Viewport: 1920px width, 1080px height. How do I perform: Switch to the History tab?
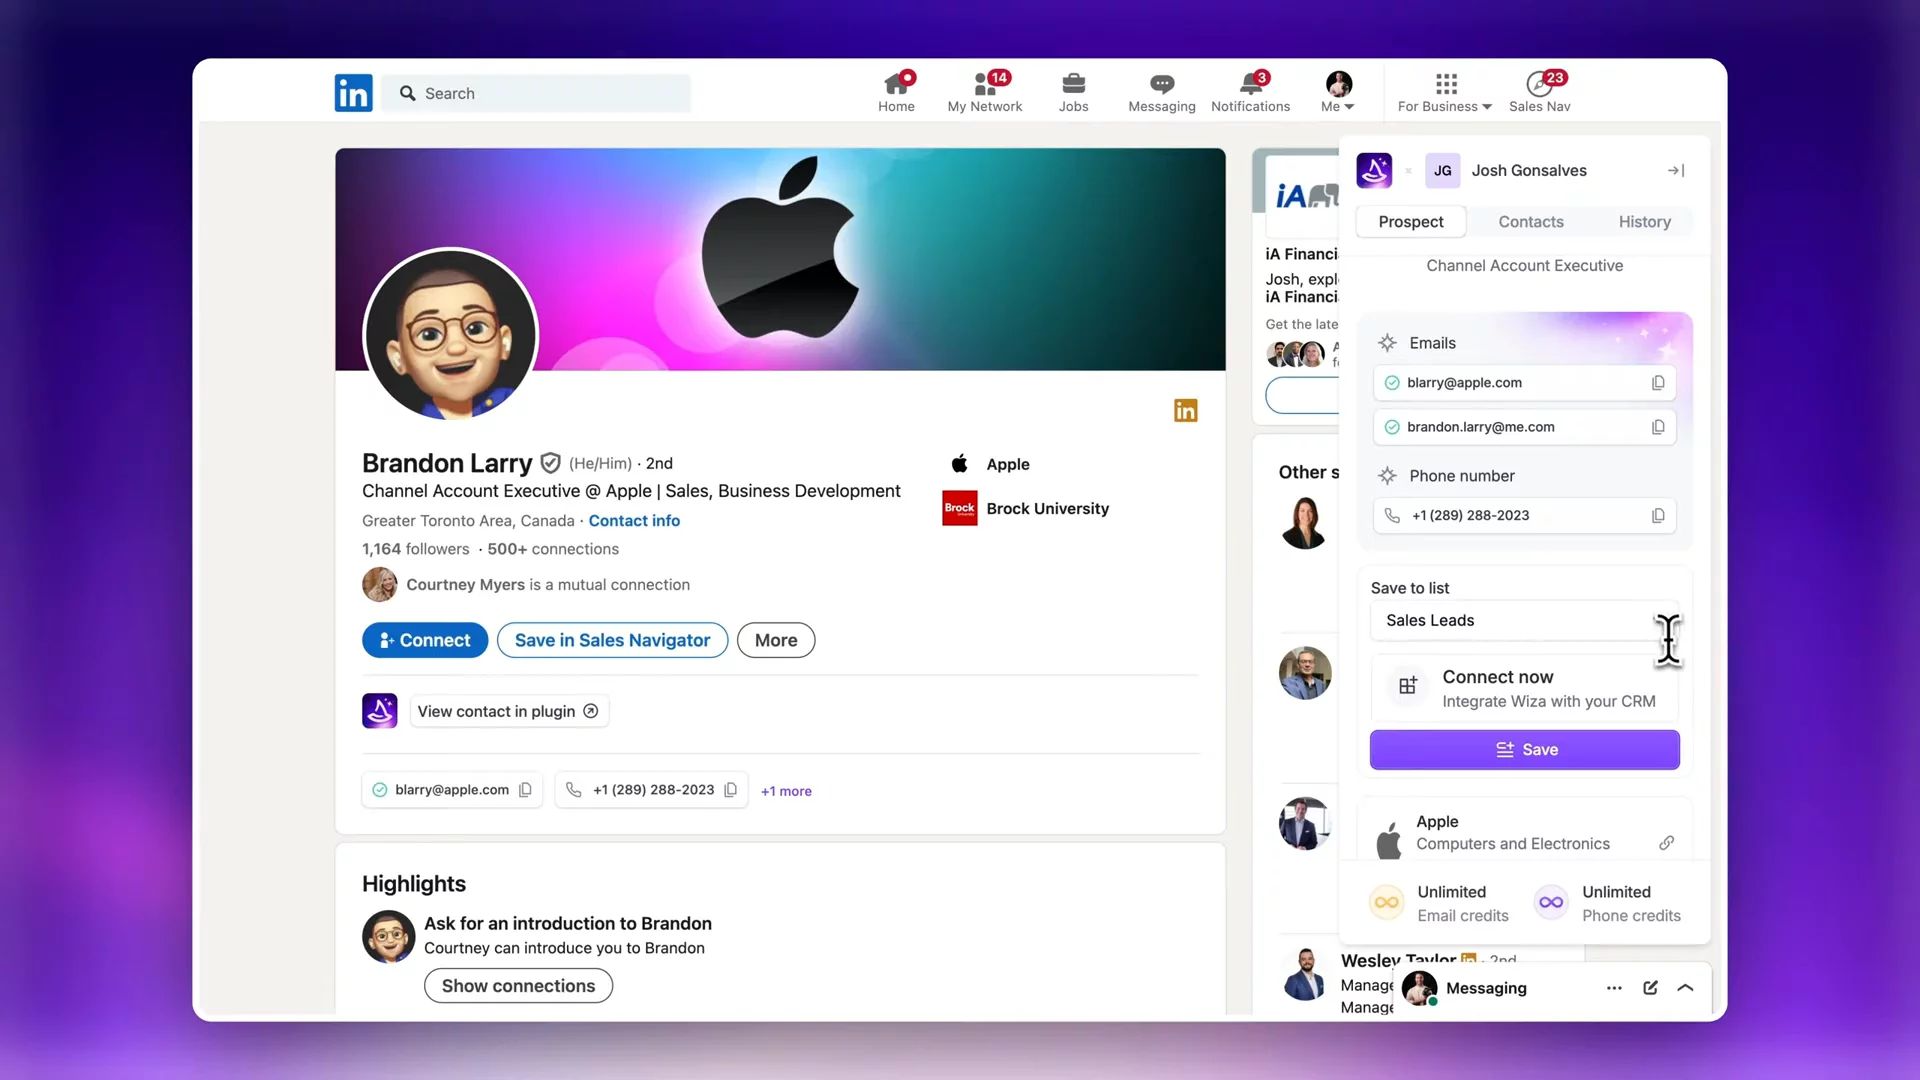coord(1644,222)
